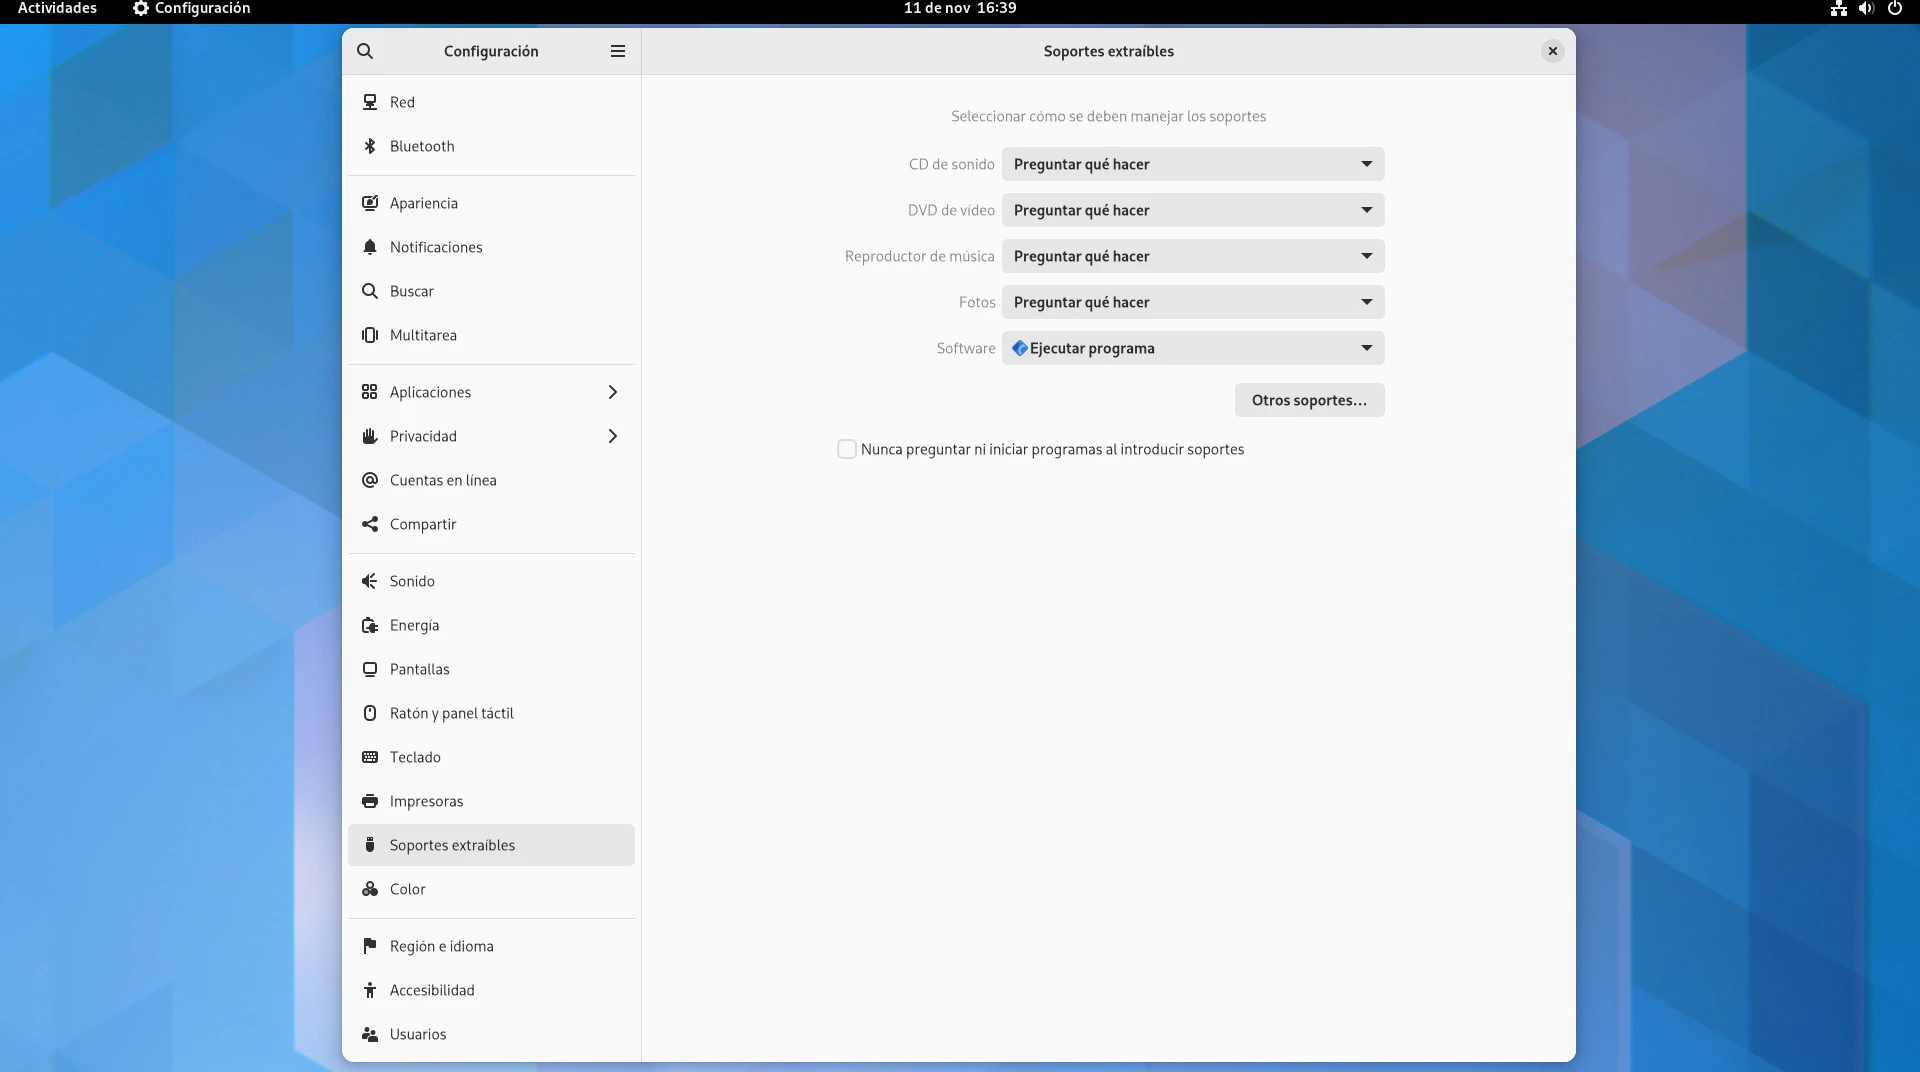This screenshot has height=1072, width=1920.
Task: Open Impresoras via its printer icon
Action: pos(370,801)
